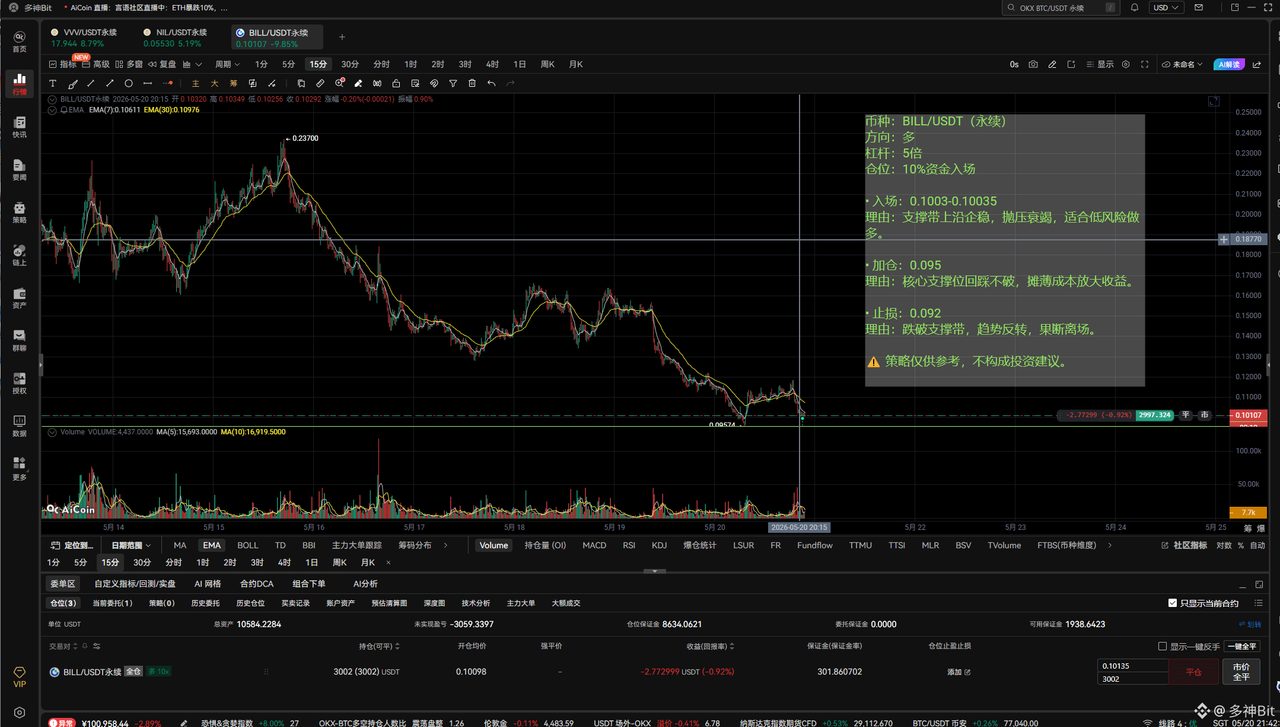Open the 历史委托 tab

[206, 603]
